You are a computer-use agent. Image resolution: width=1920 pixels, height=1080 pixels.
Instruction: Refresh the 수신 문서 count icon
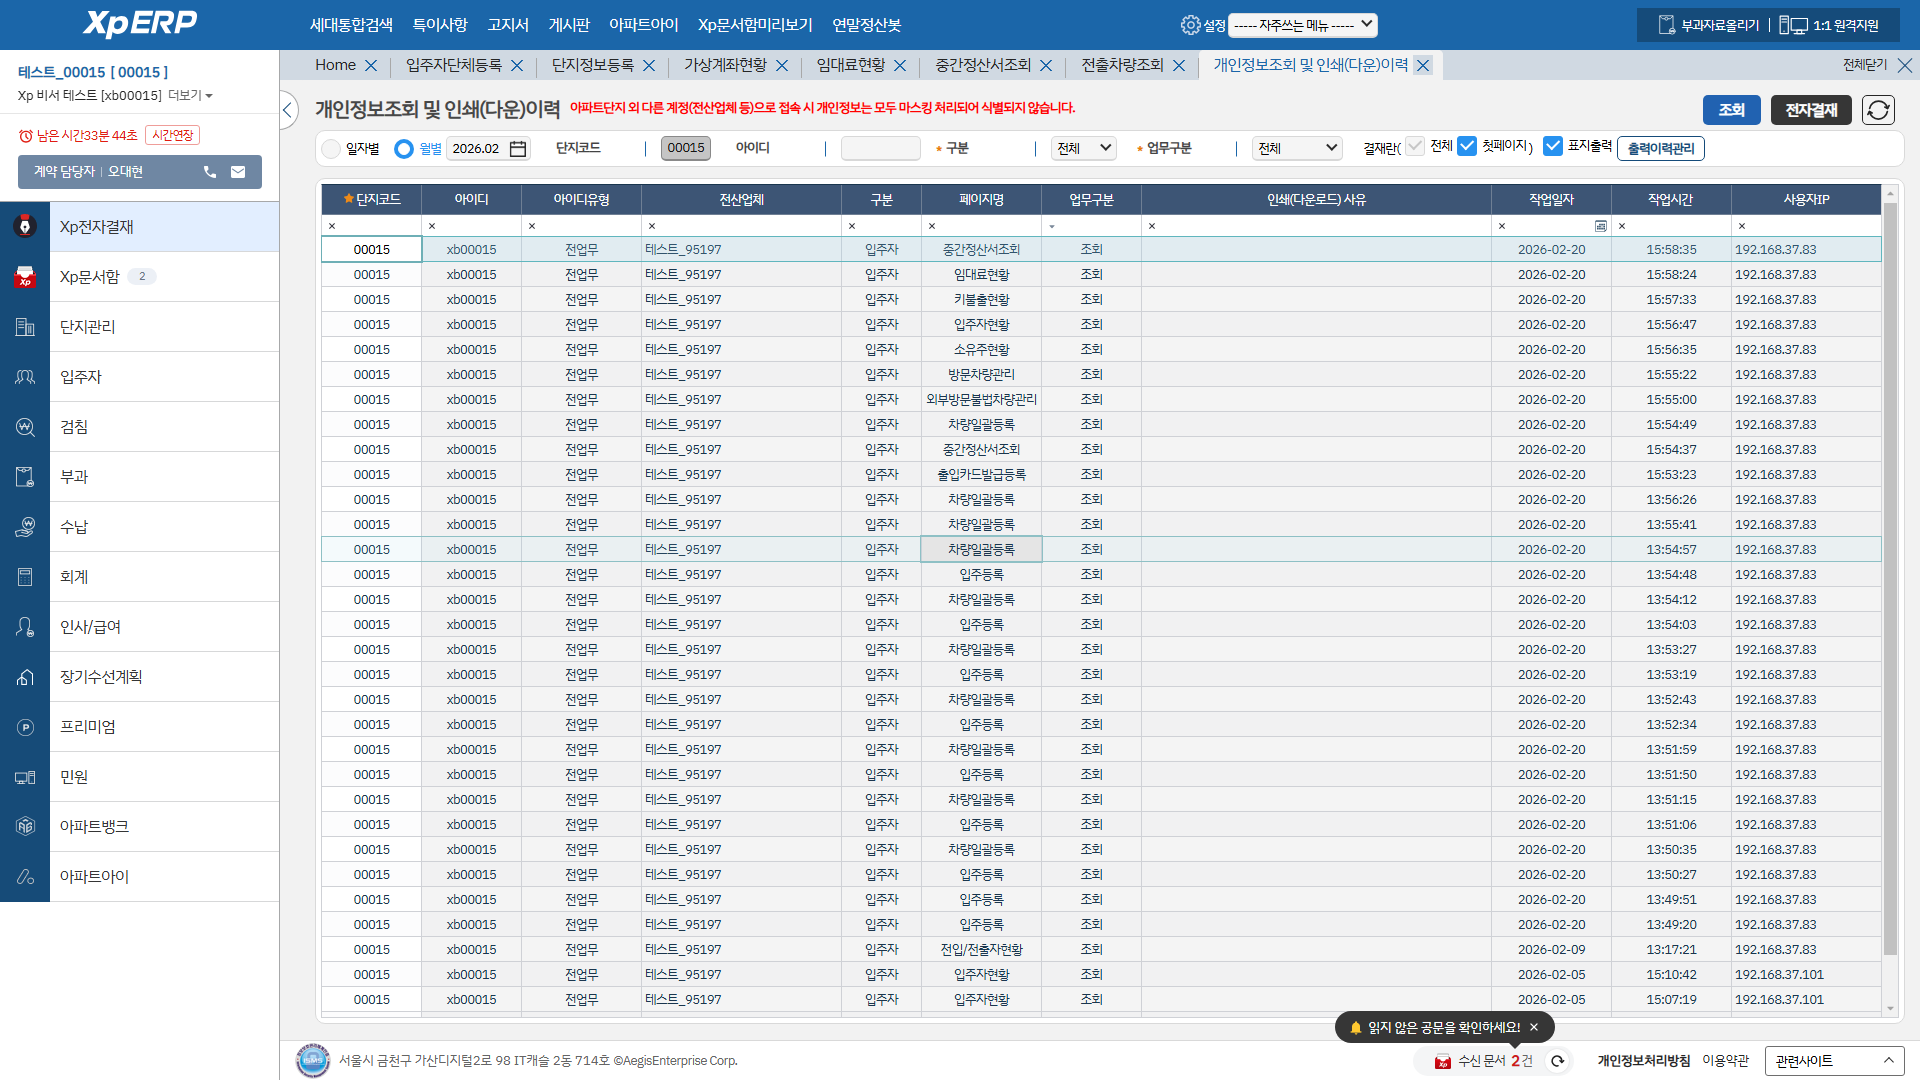tap(1557, 1061)
